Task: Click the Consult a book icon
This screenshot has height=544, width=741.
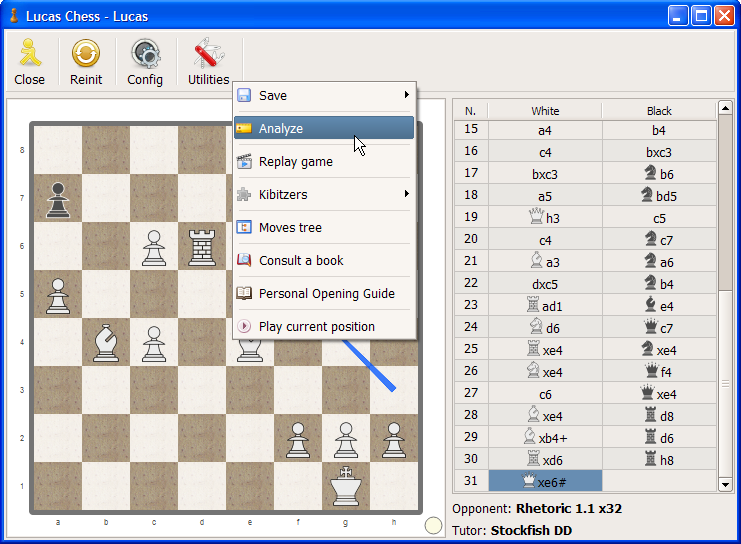Action: tap(244, 260)
